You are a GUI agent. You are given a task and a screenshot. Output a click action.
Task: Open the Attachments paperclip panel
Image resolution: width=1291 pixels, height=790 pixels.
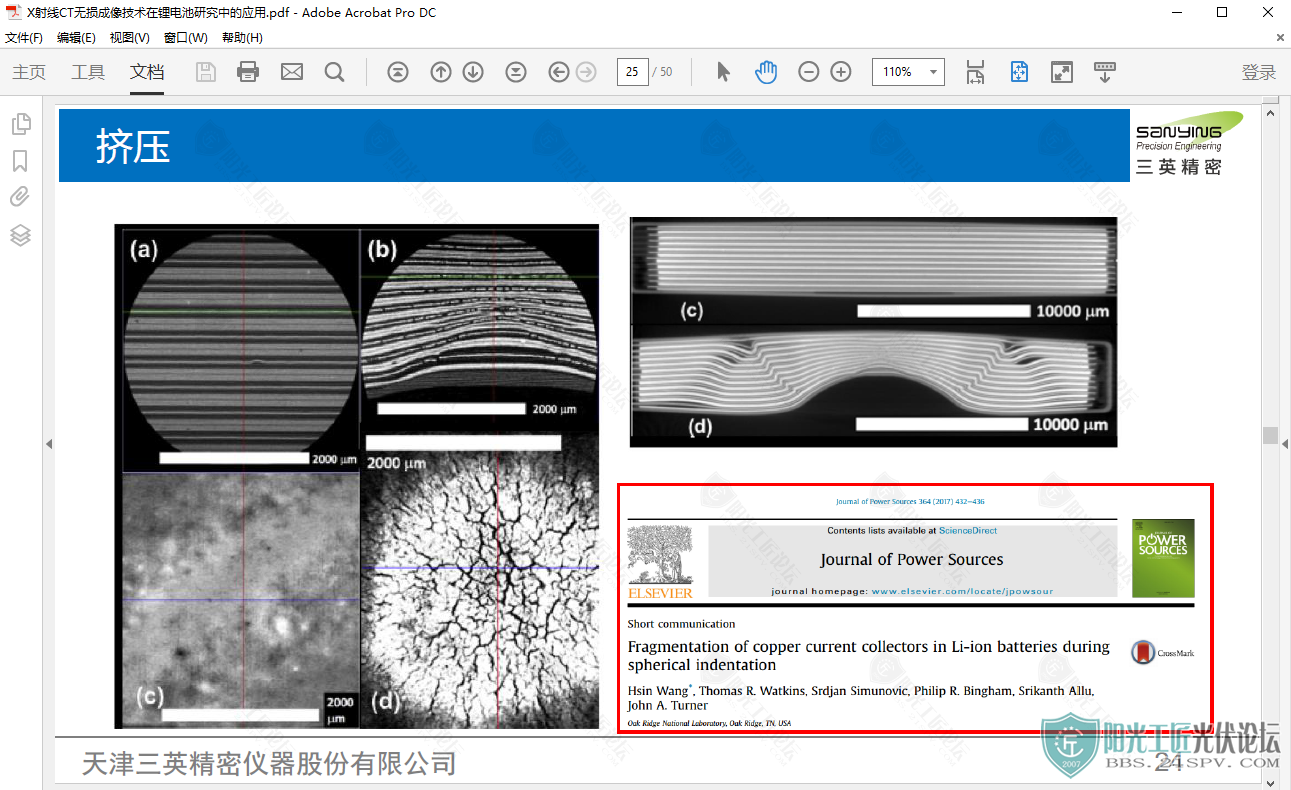click(20, 197)
